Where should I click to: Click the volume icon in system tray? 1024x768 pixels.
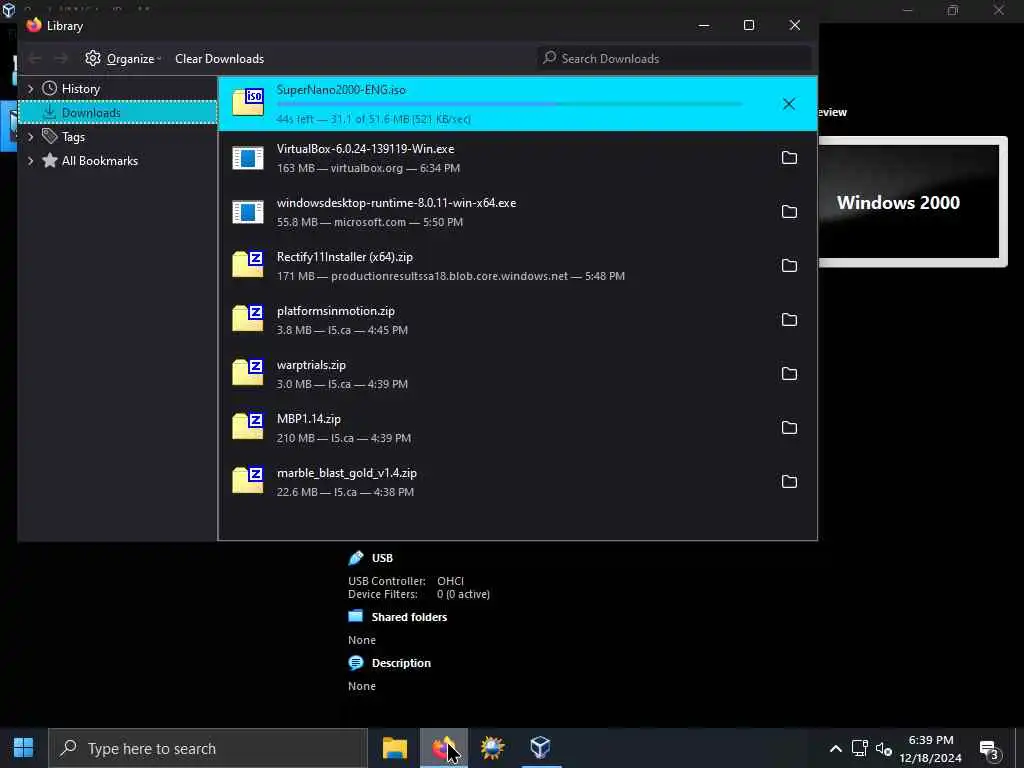pos(884,749)
